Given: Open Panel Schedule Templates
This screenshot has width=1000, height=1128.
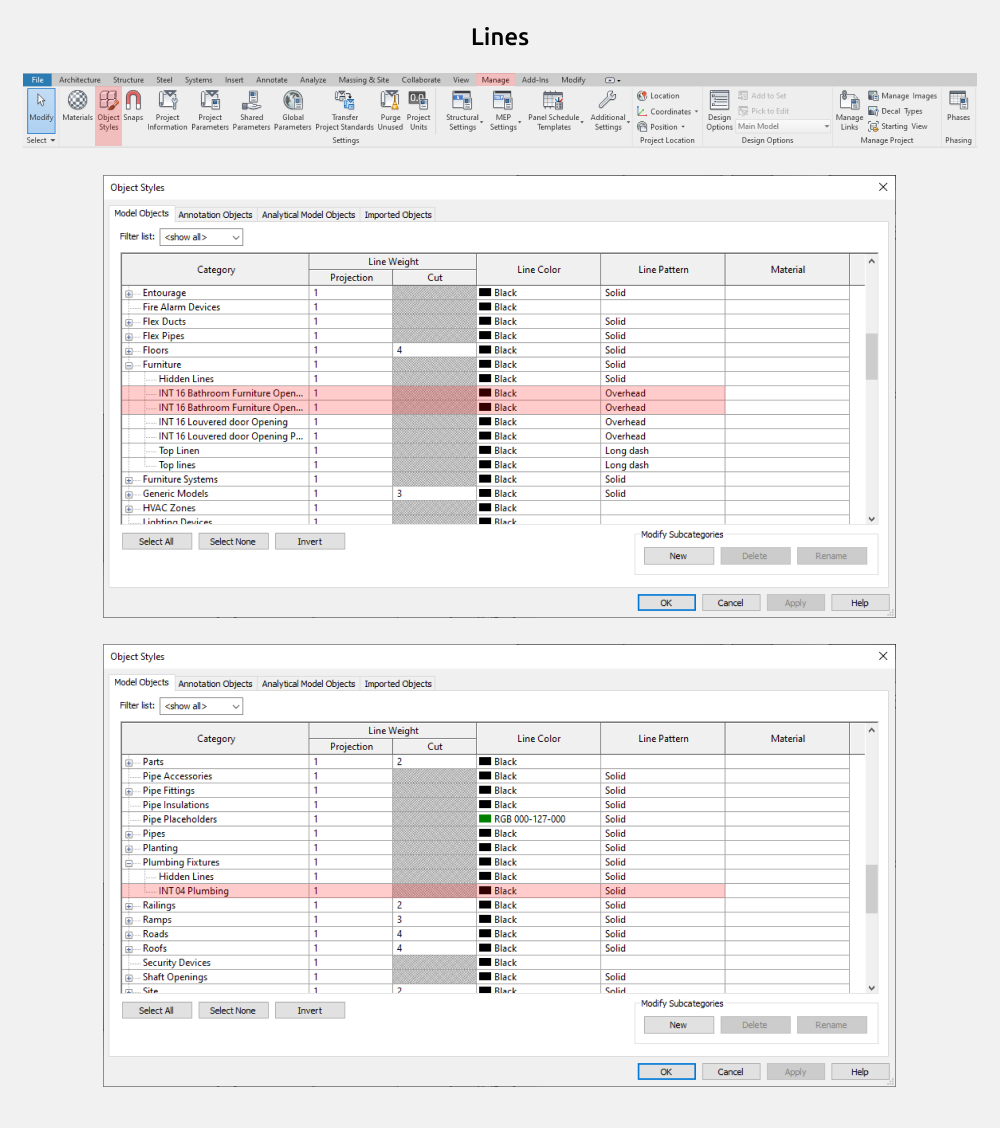Looking at the screenshot, I should (554, 110).
